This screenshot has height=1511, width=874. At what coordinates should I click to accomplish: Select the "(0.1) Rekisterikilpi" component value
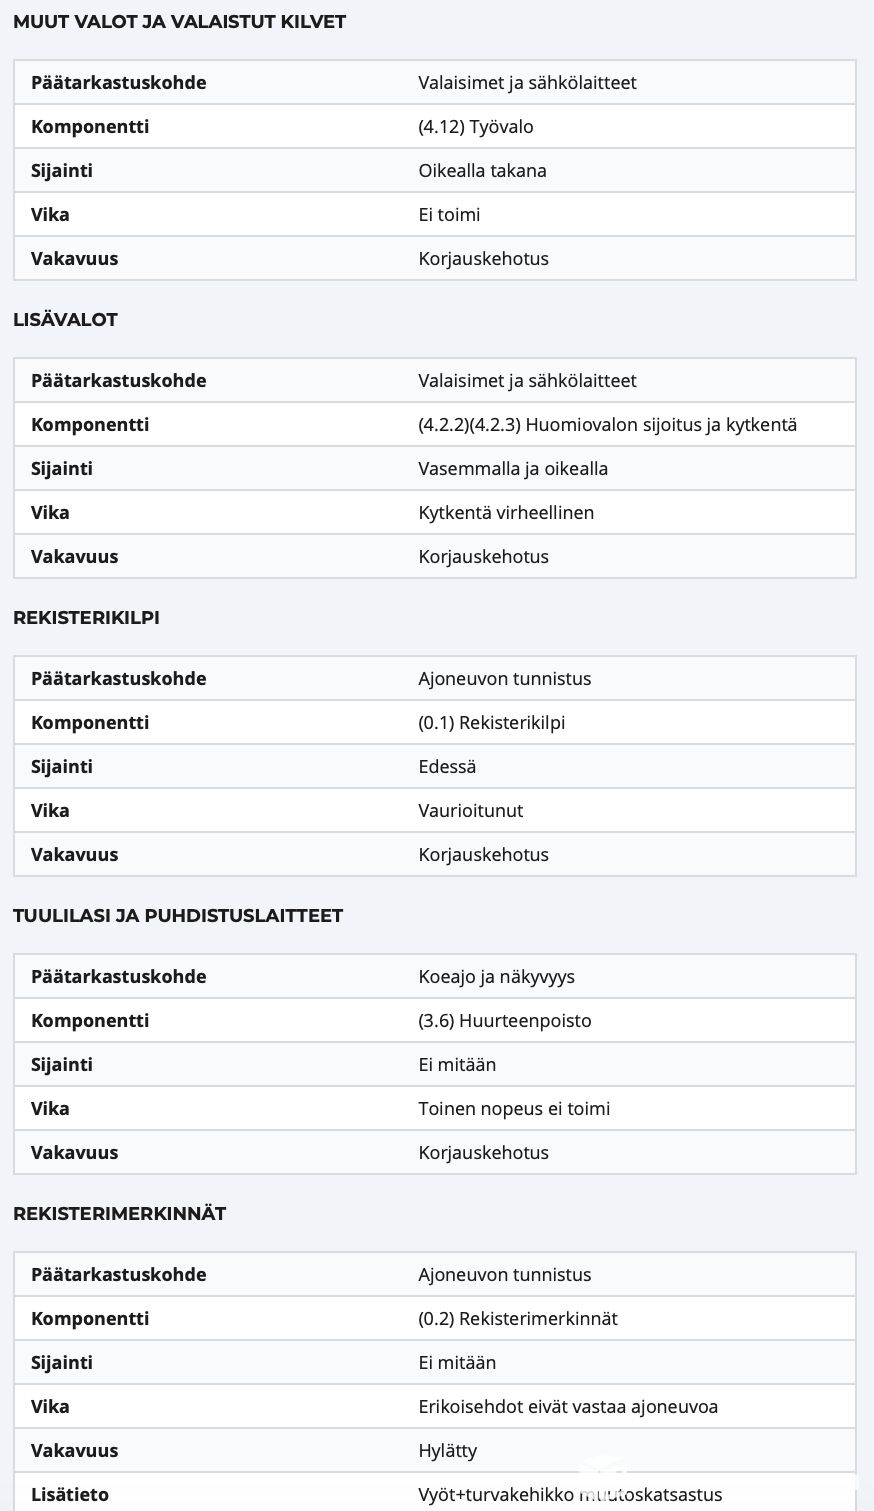pyautogui.click(x=491, y=723)
